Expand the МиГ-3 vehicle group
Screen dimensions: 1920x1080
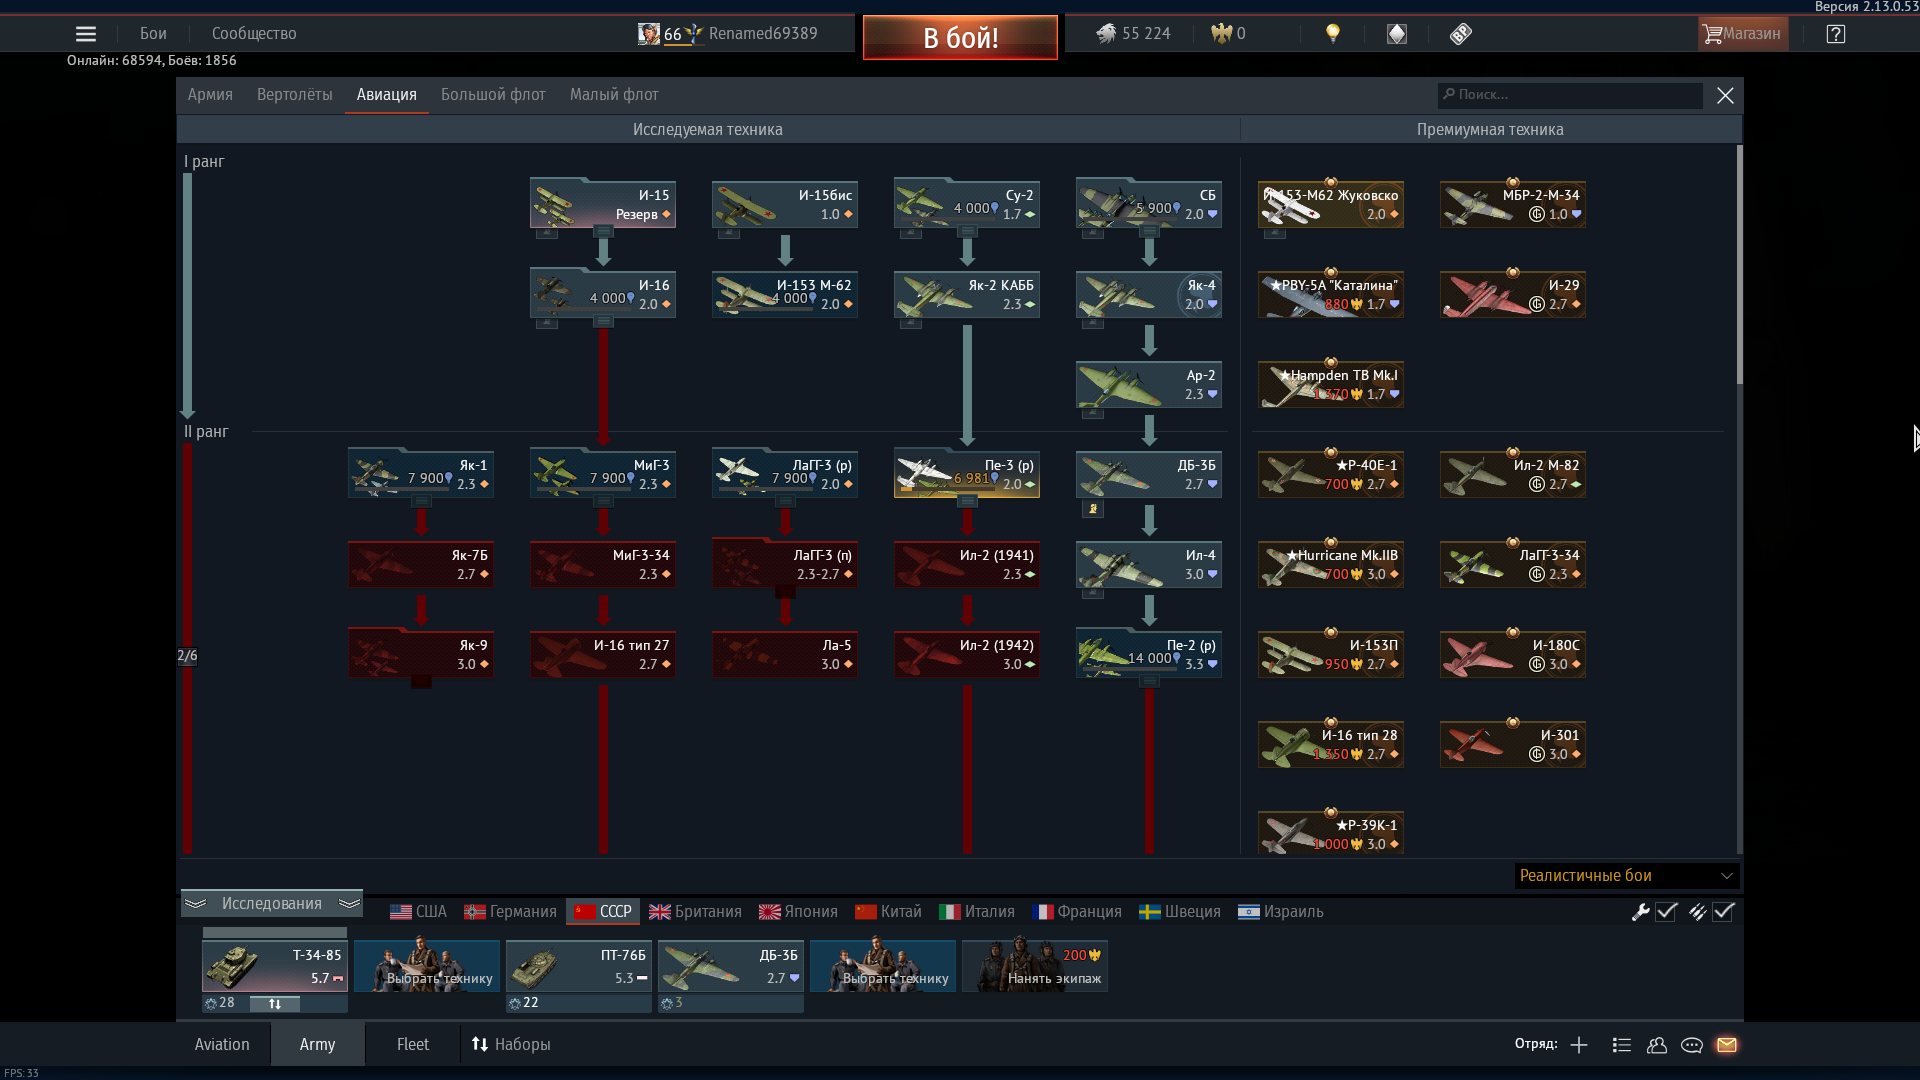(603, 502)
